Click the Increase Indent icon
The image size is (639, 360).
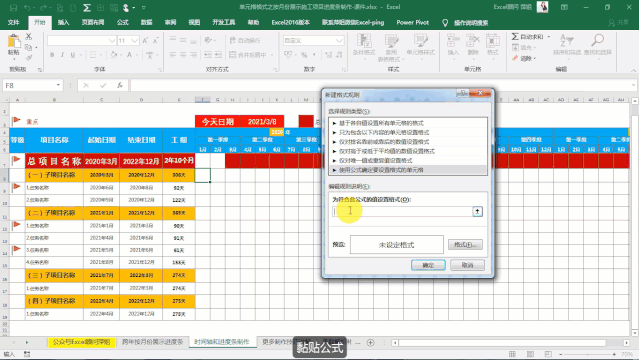coord(218,55)
